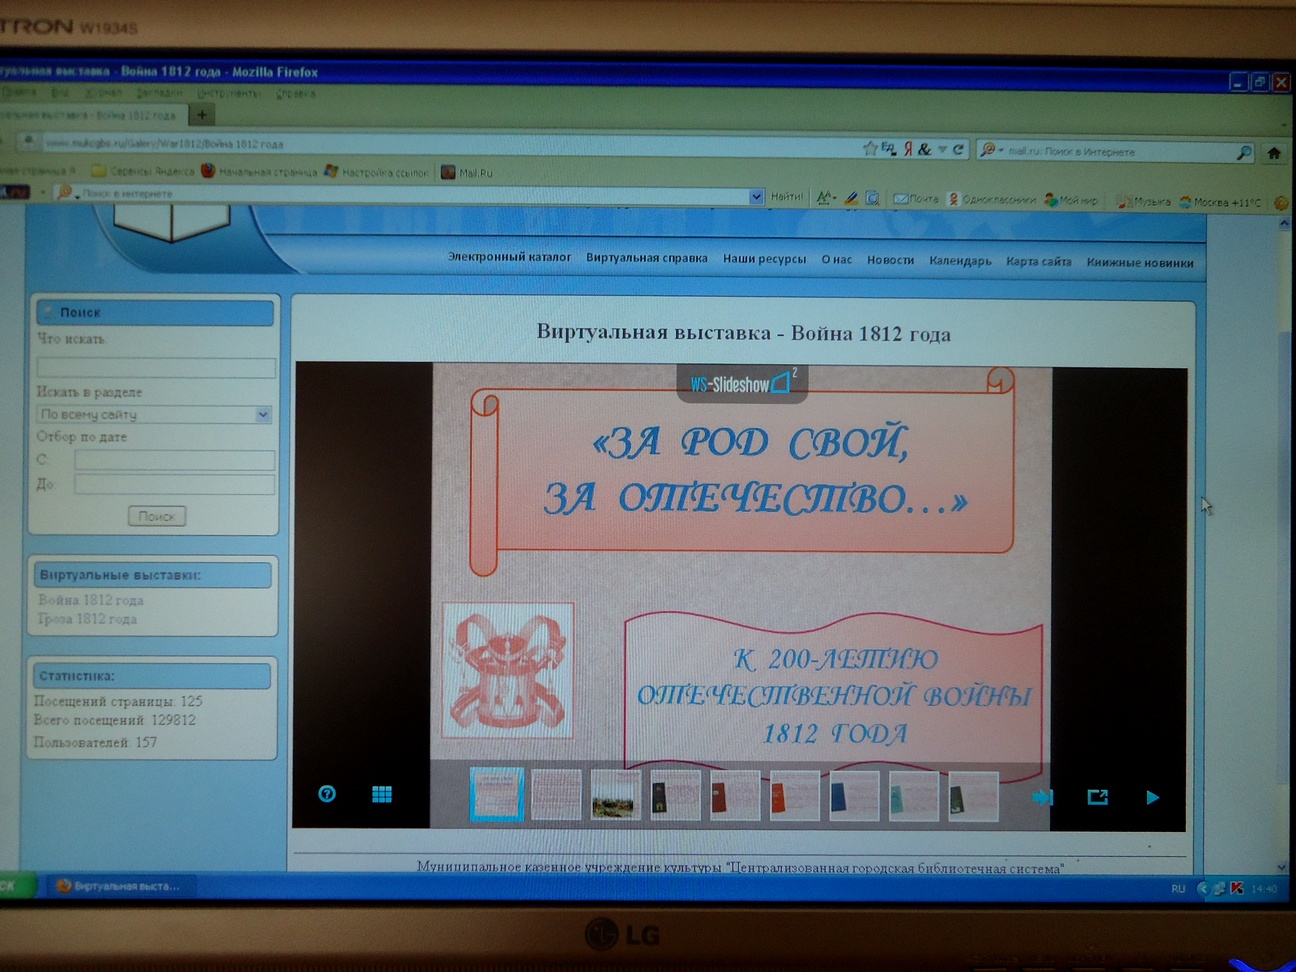Open О нас menu item

[837, 259]
